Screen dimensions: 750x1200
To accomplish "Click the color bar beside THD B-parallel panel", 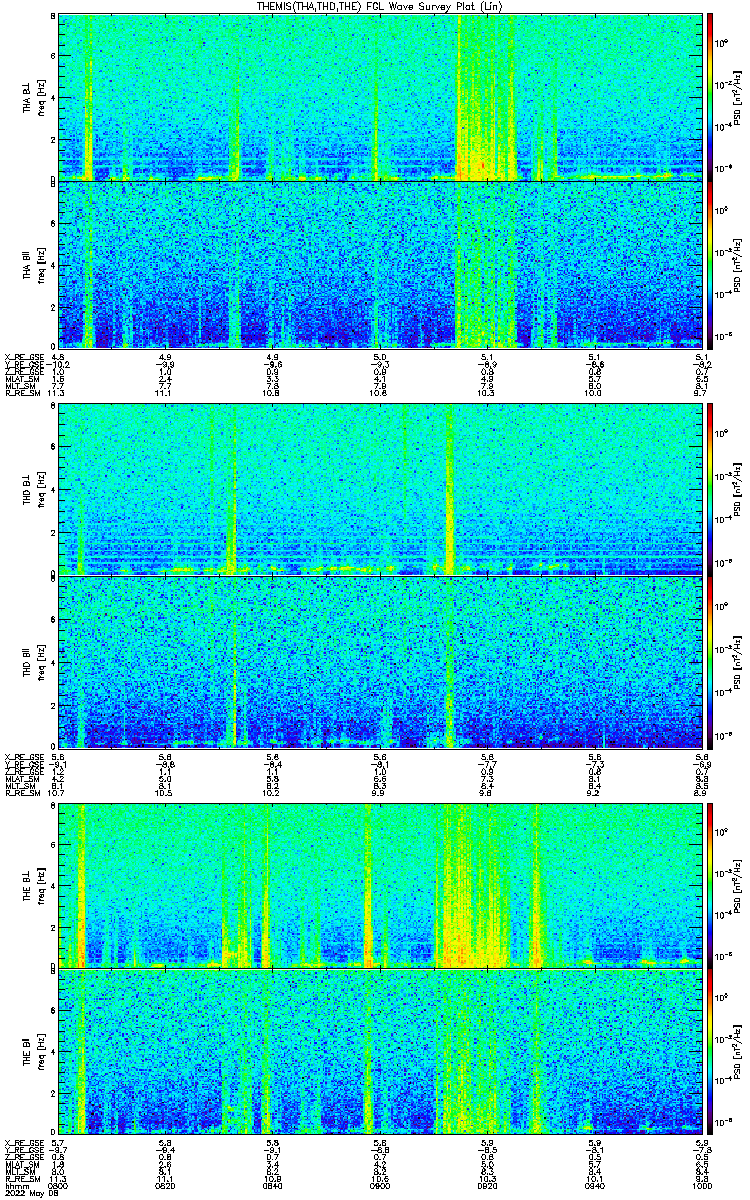I will click(710, 661).
